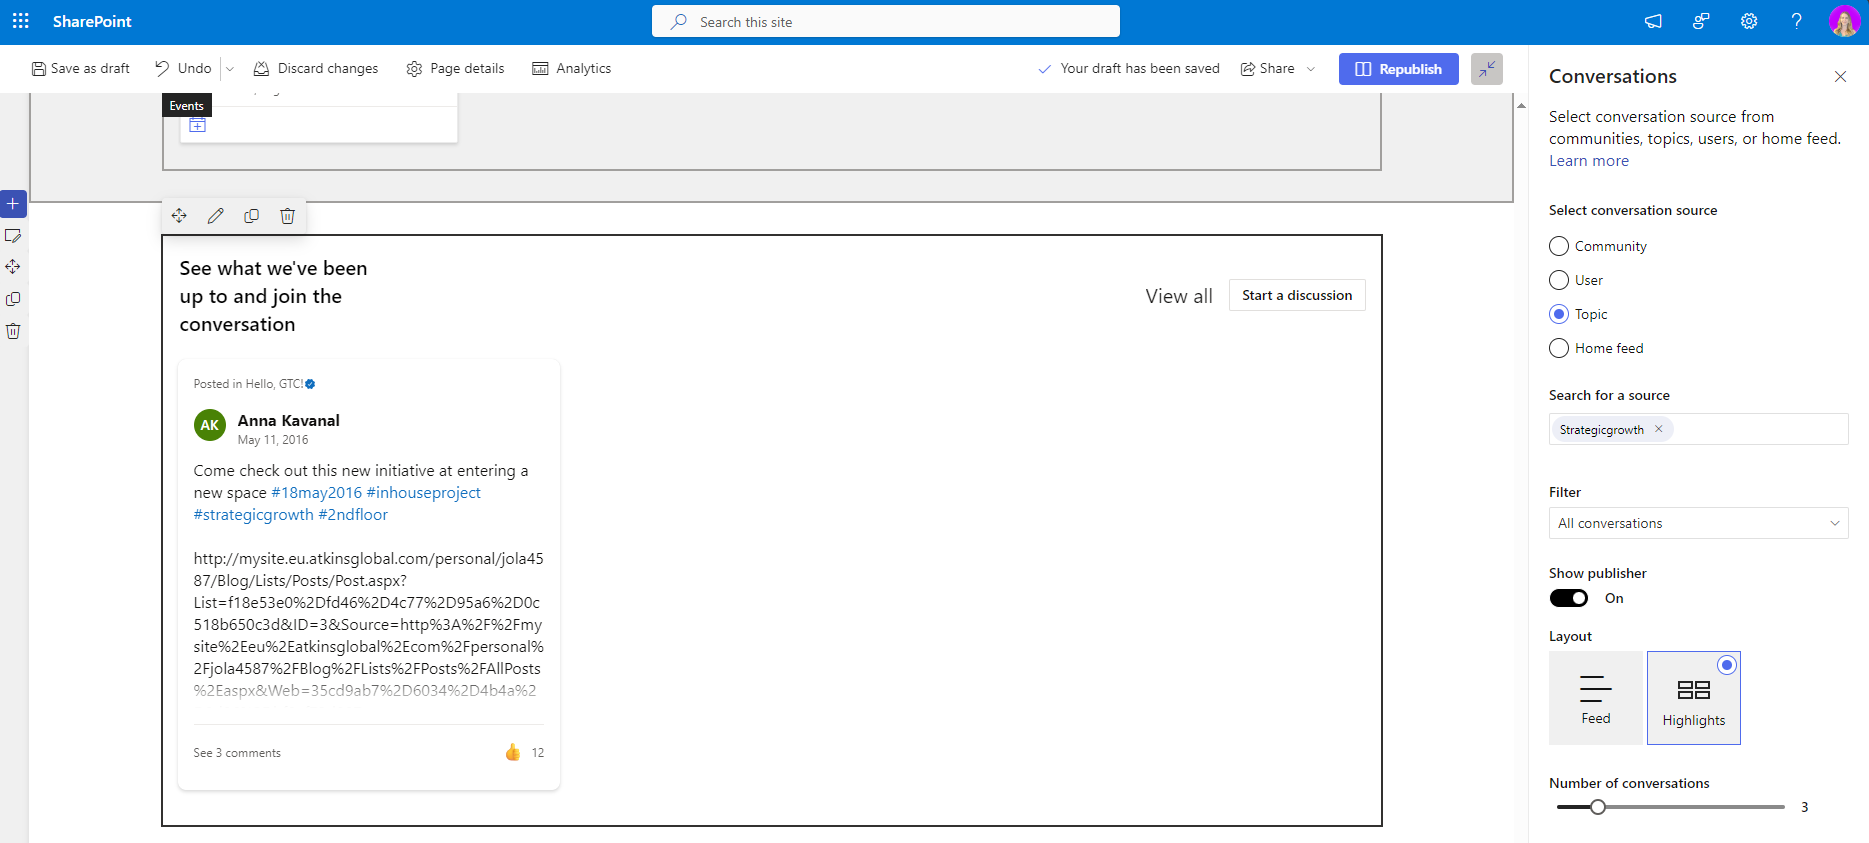Open the All conversations filter dropdown
1869x843 pixels.
coord(1698,523)
